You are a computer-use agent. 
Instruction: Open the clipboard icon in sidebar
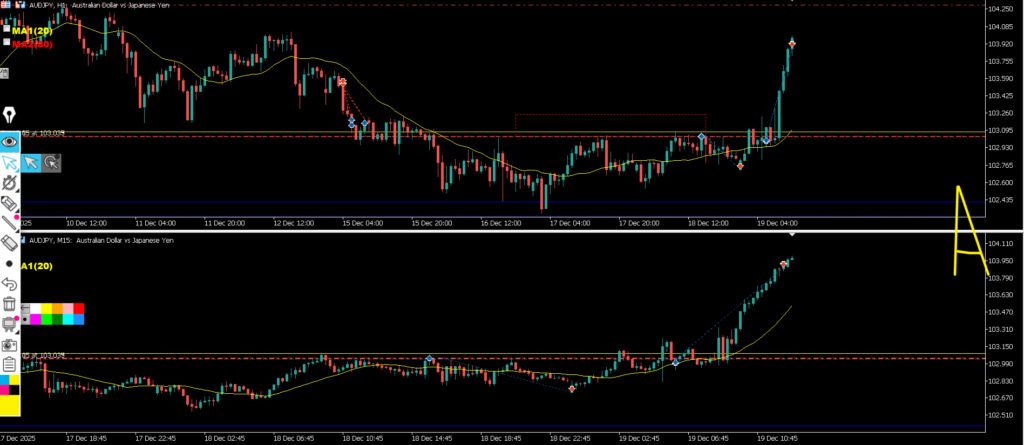(10, 364)
